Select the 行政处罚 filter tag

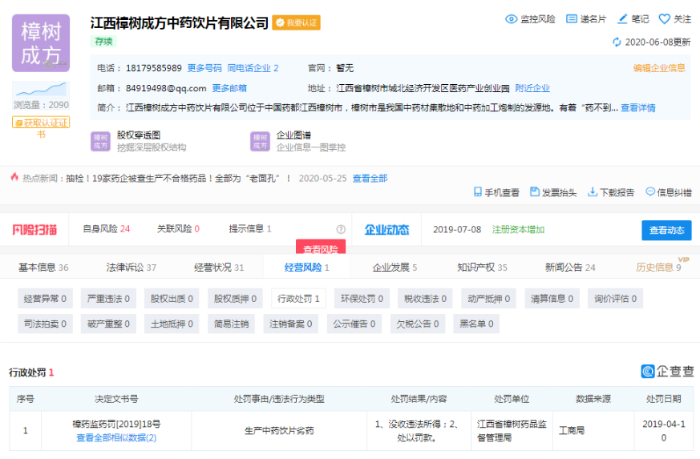[298, 298]
